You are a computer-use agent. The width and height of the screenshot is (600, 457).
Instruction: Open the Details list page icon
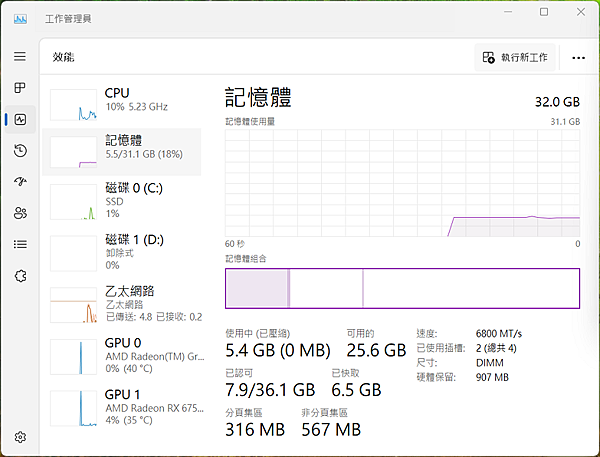[20, 243]
